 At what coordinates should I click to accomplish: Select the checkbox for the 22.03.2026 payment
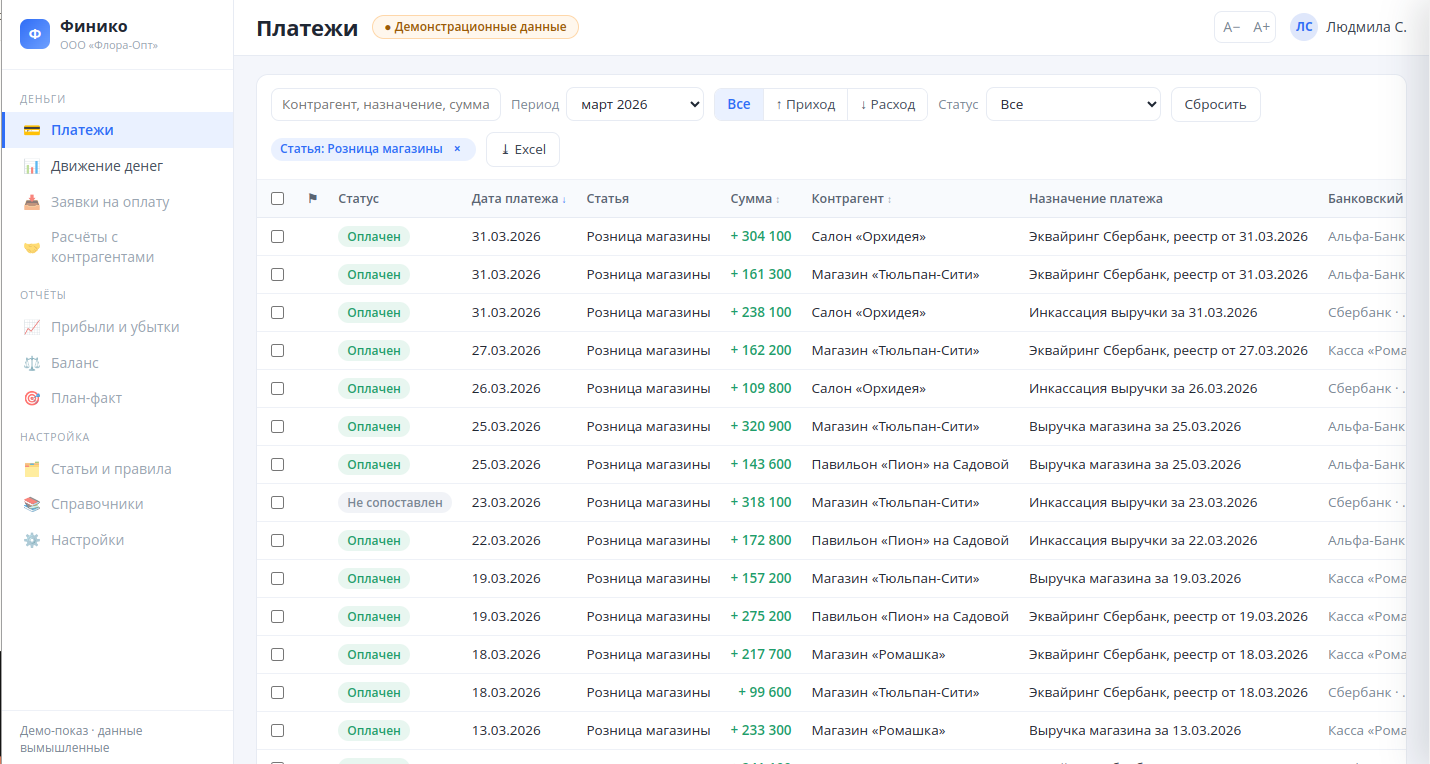[x=278, y=541]
